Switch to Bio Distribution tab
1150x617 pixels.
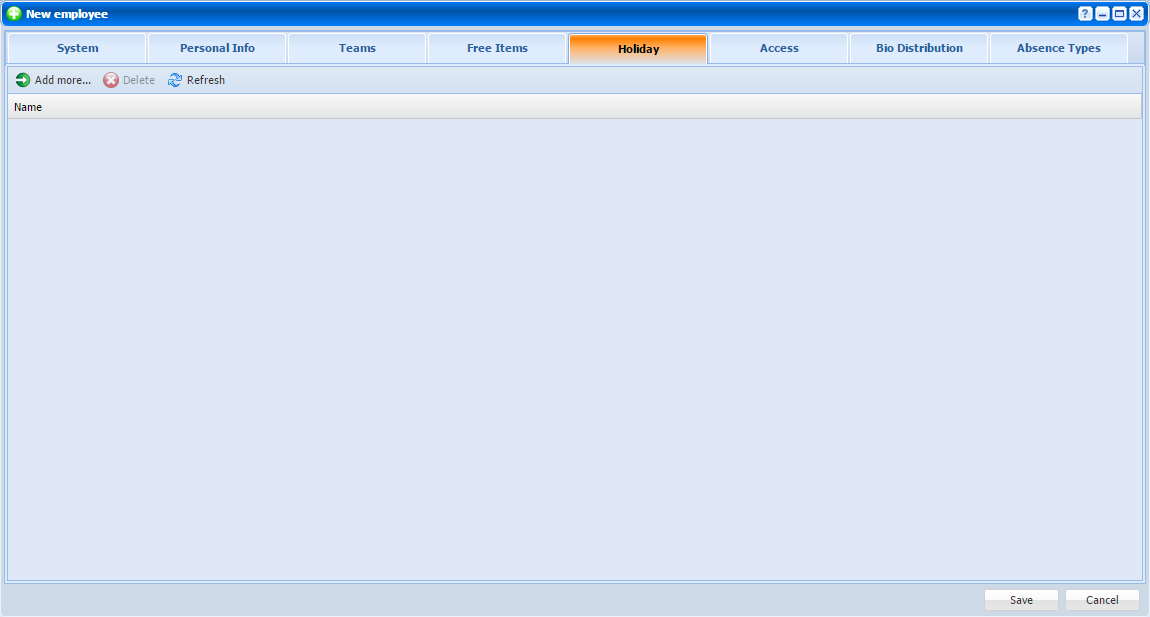pyautogui.click(x=919, y=48)
